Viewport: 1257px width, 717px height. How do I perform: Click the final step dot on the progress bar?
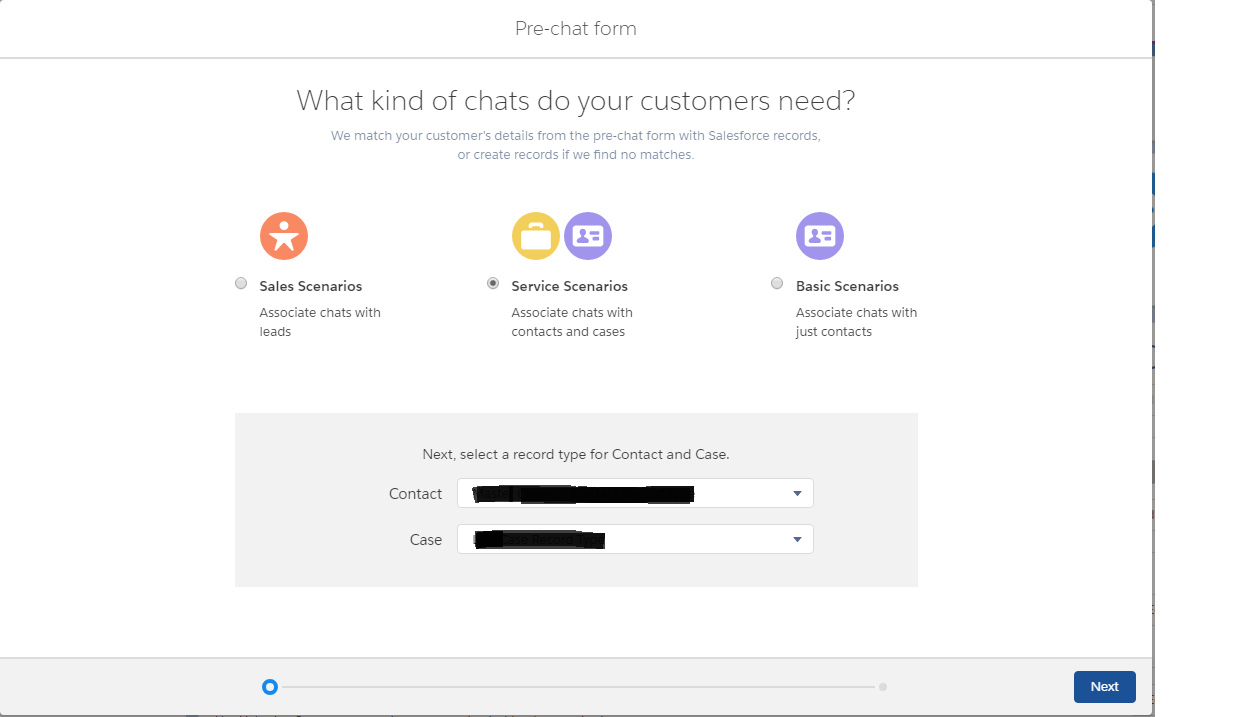point(883,687)
